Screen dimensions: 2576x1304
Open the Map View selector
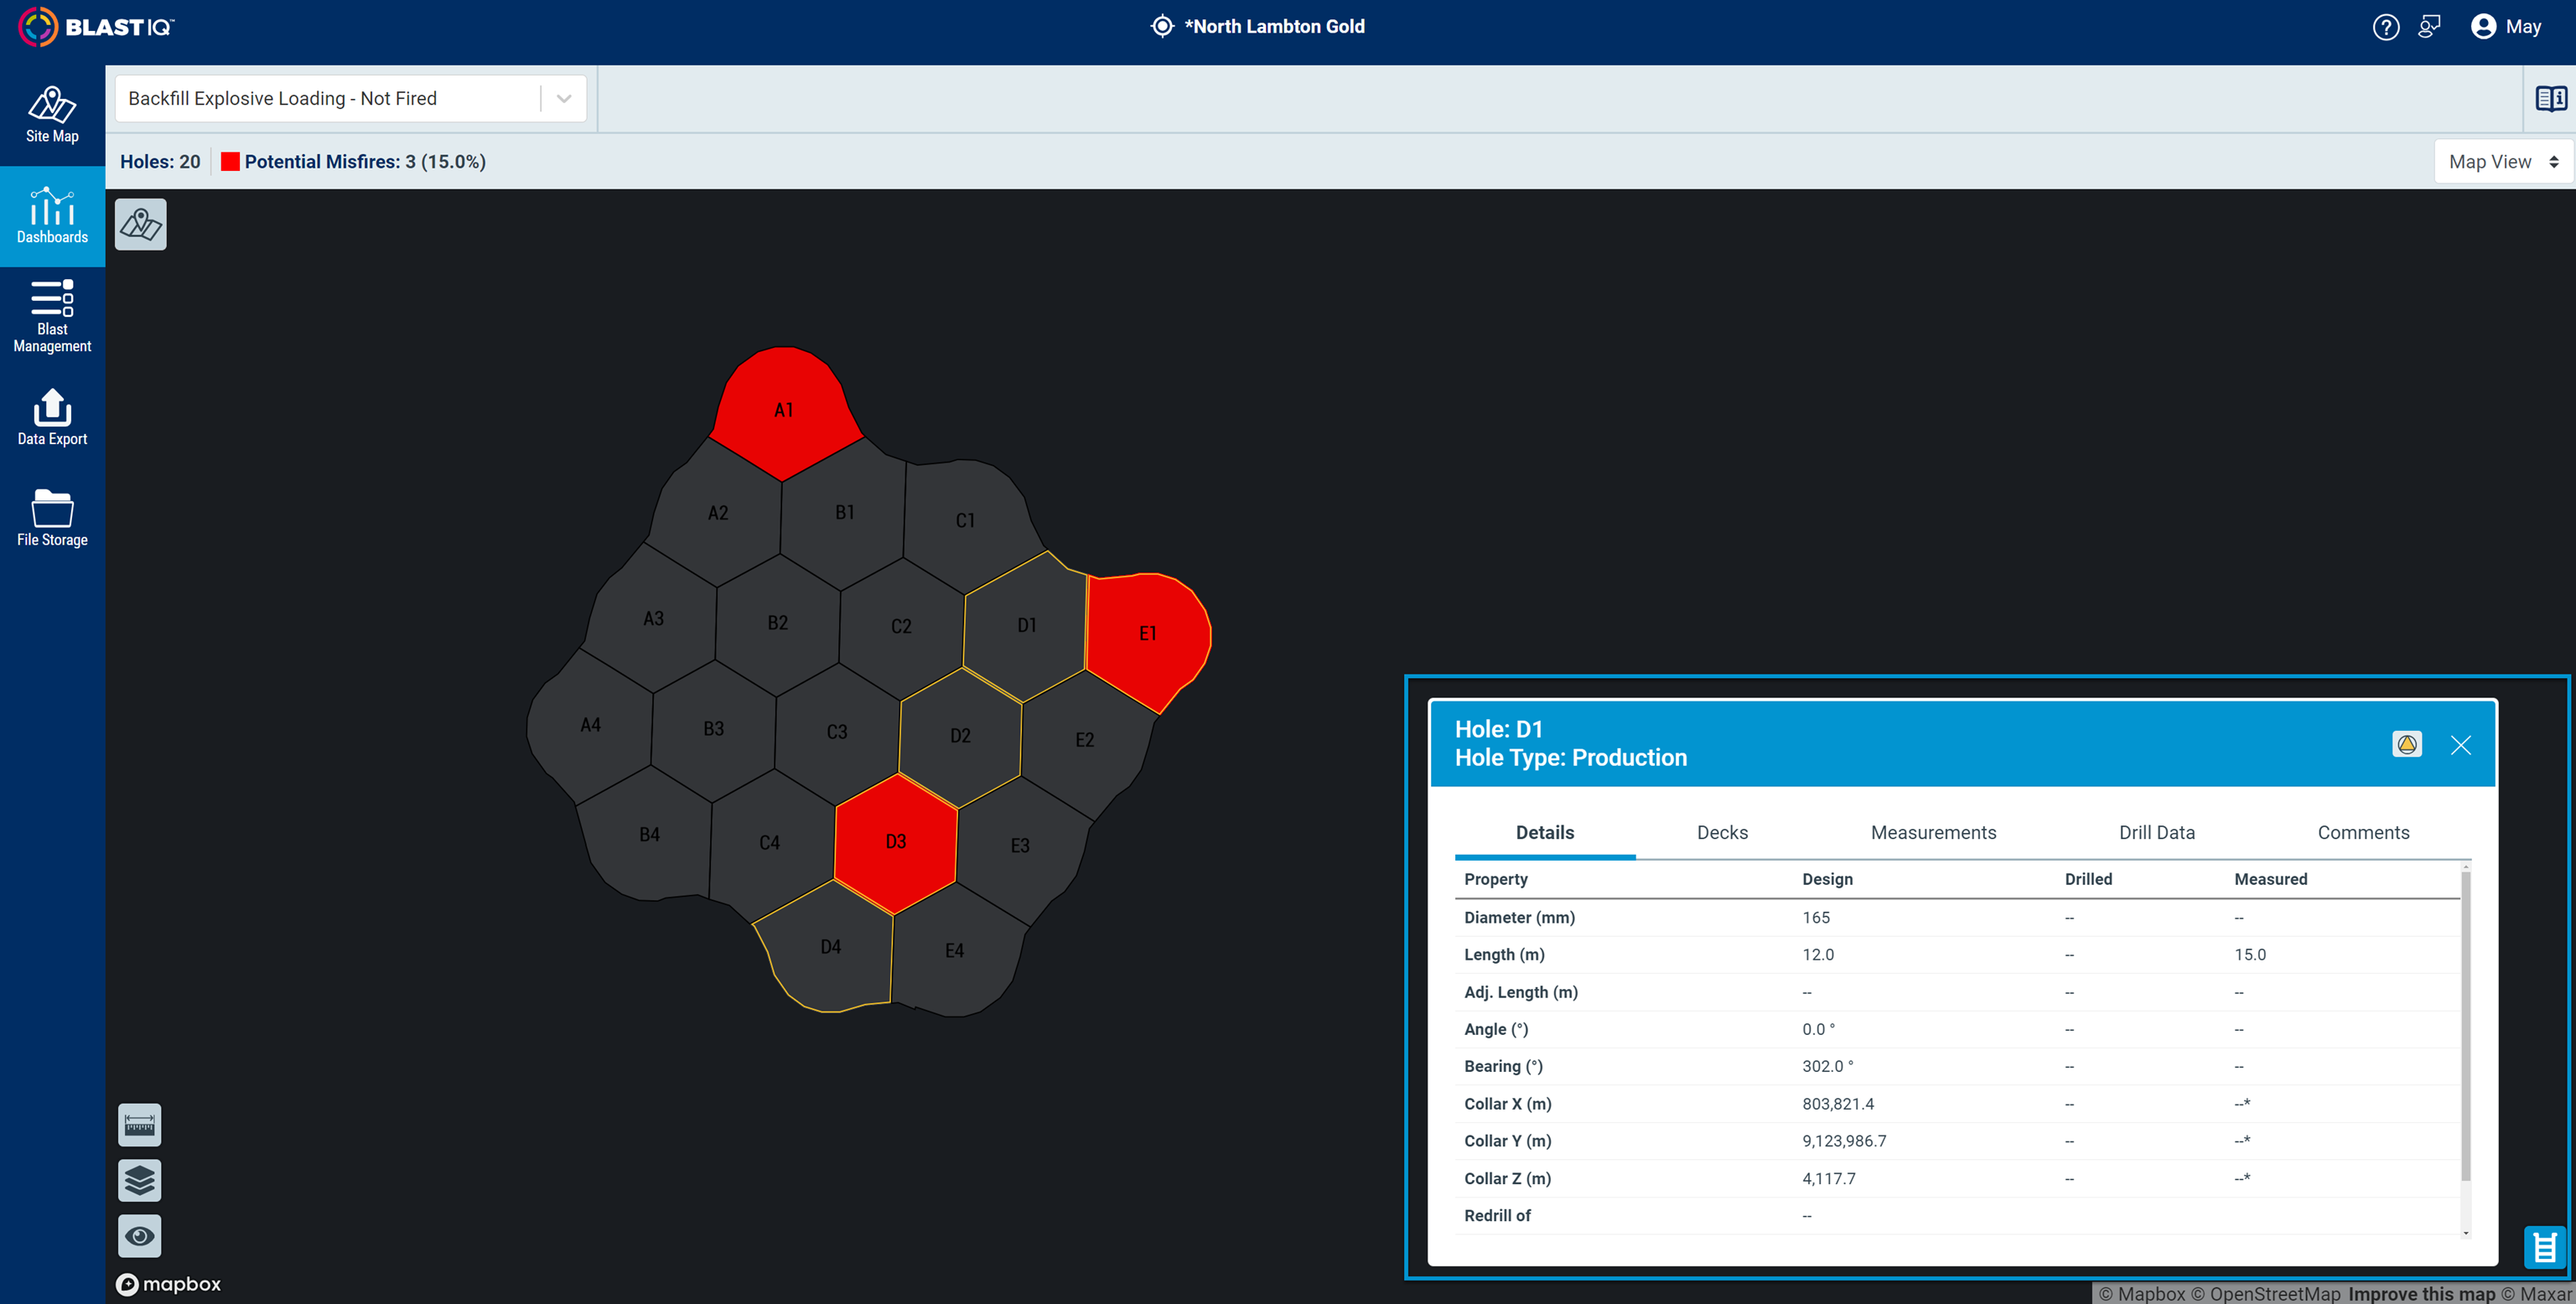[2503, 162]
